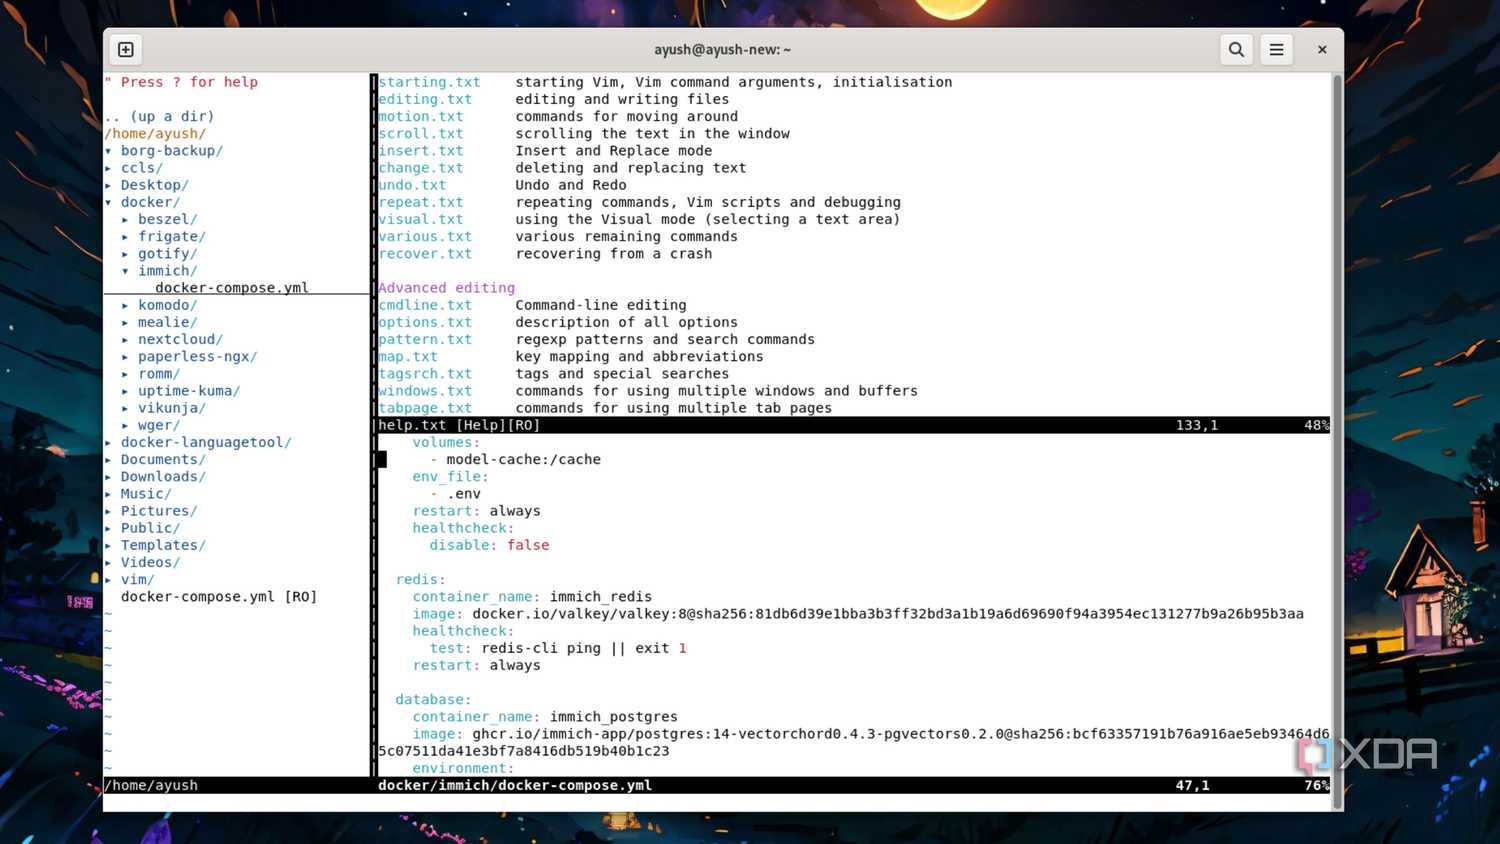Screen dimensions: 1500x844
Task: Select the vim/ directory
Action: pyautogui.click(x=137, y=580)
